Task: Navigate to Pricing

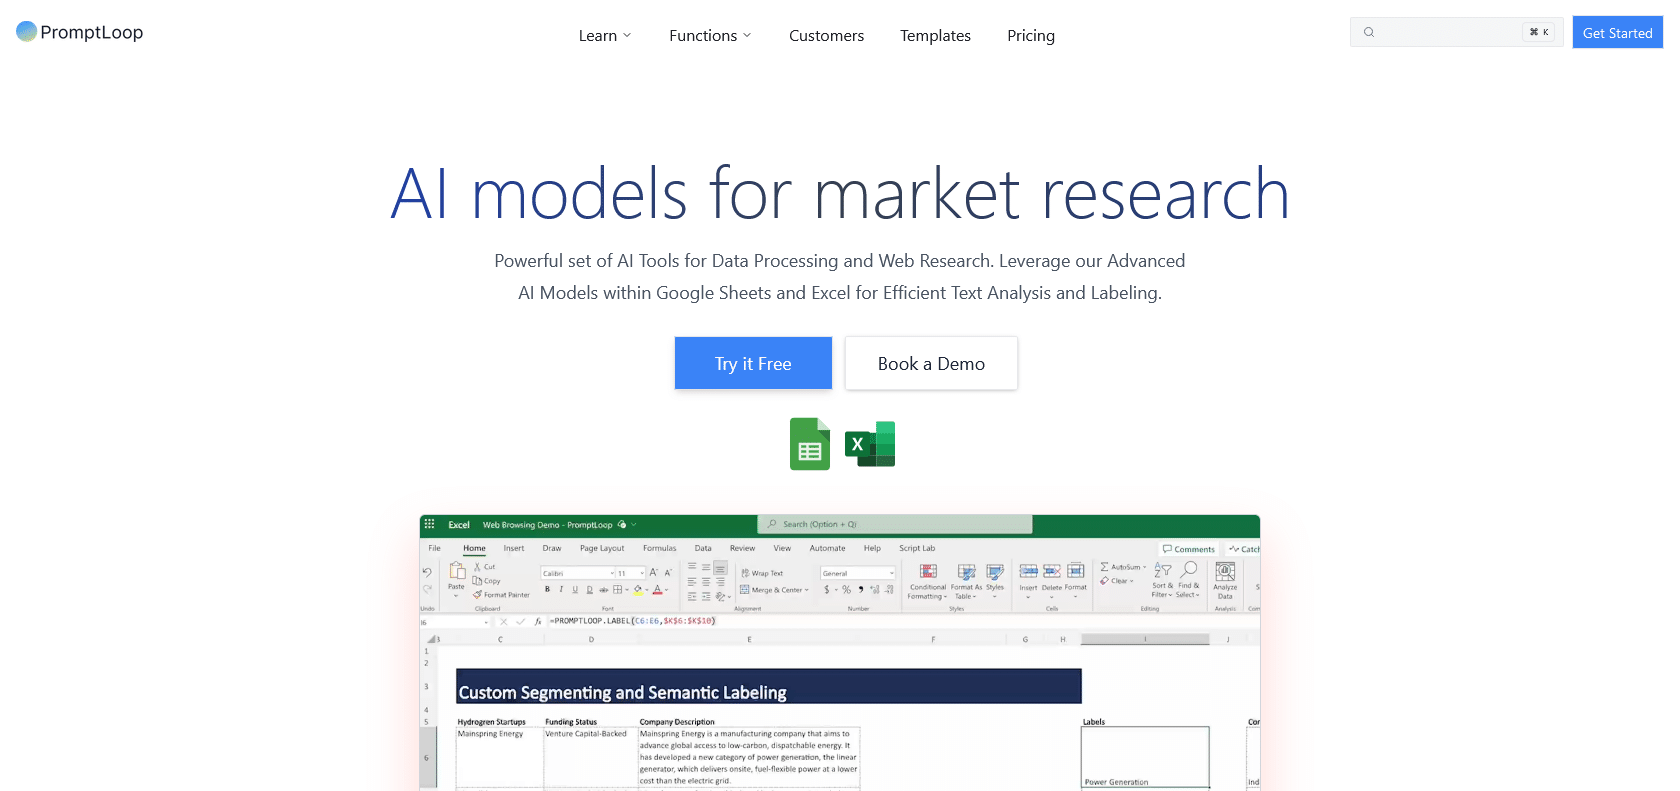Action: (x=1031, y=36)
